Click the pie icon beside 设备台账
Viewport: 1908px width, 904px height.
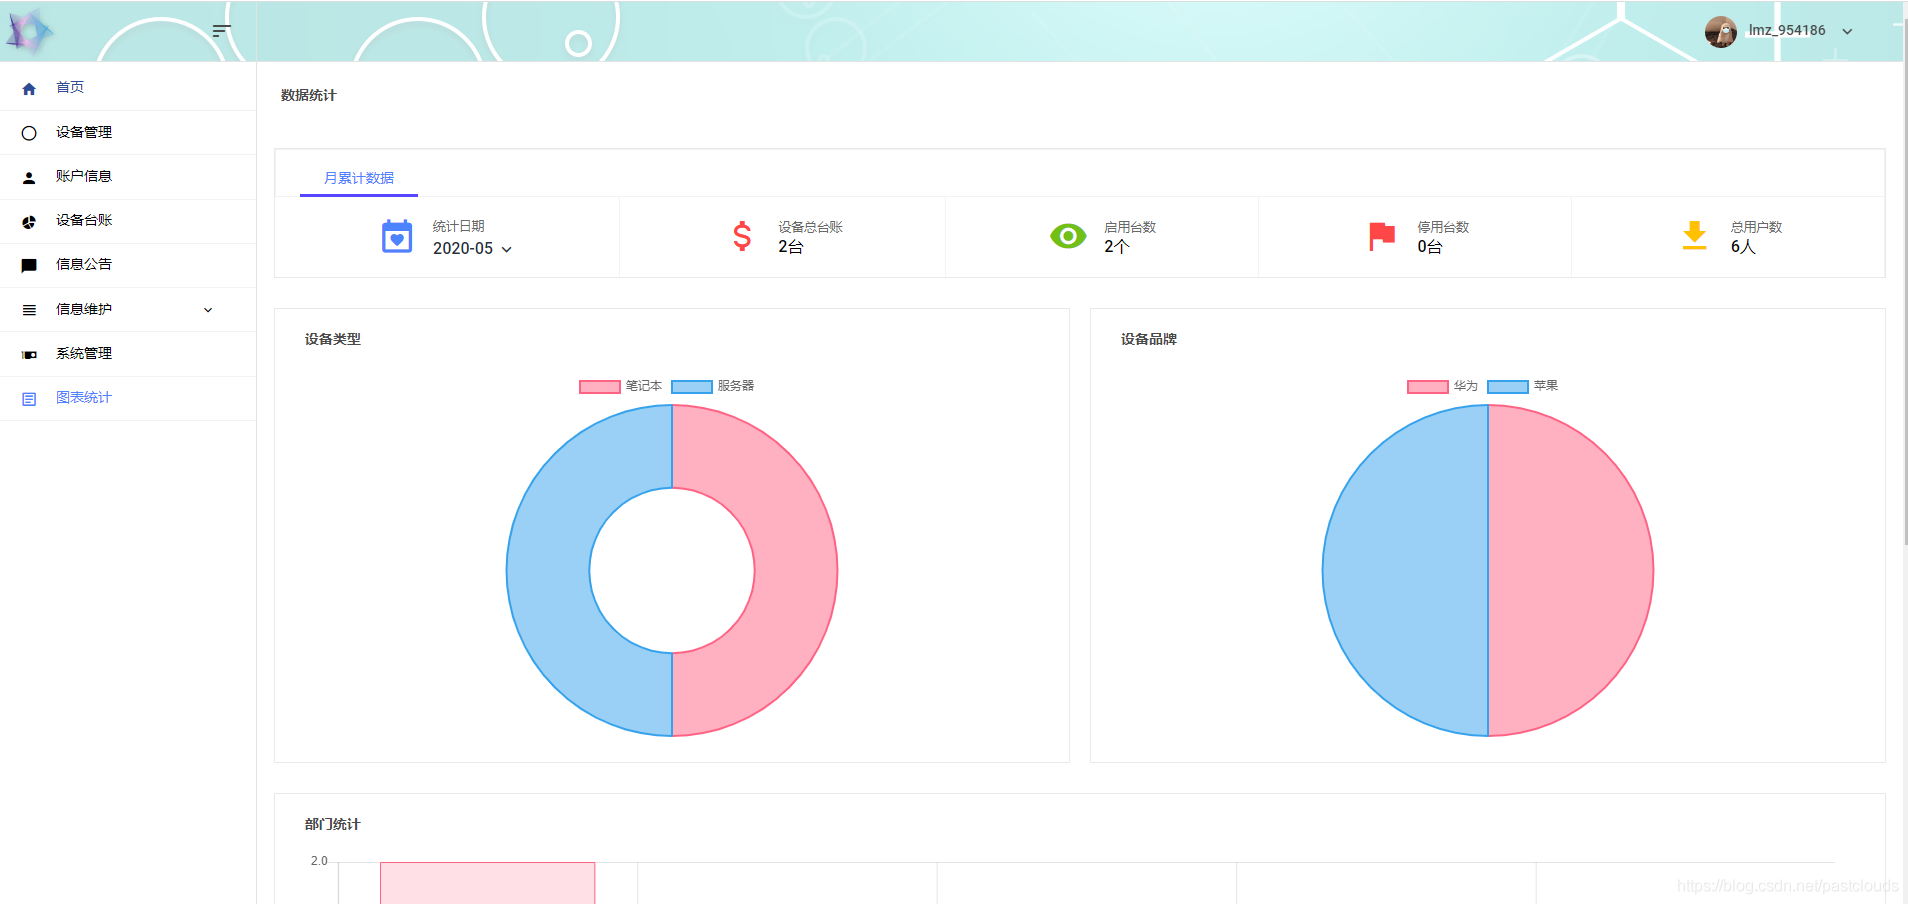click(29, 222)
